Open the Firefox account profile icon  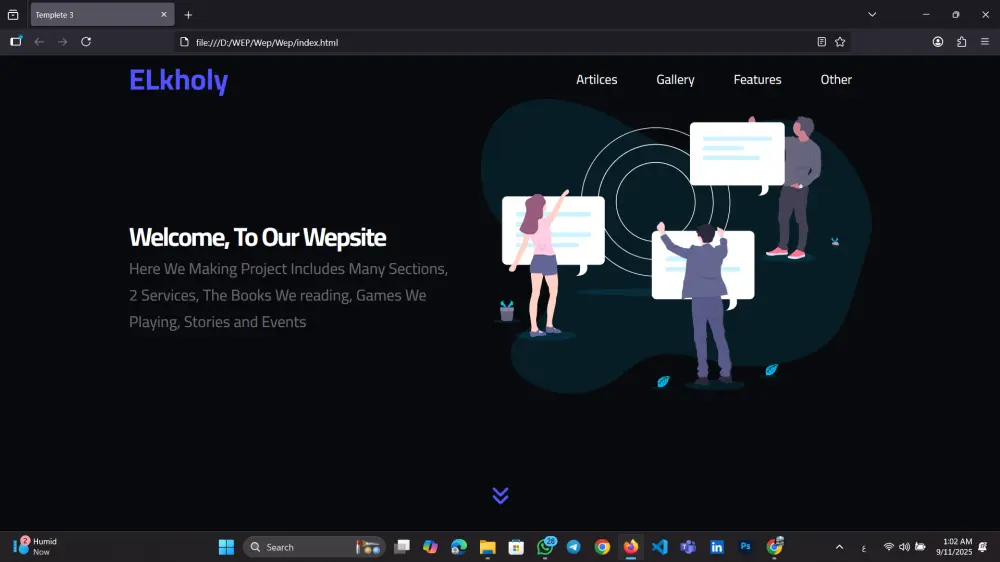coord(938,42)
